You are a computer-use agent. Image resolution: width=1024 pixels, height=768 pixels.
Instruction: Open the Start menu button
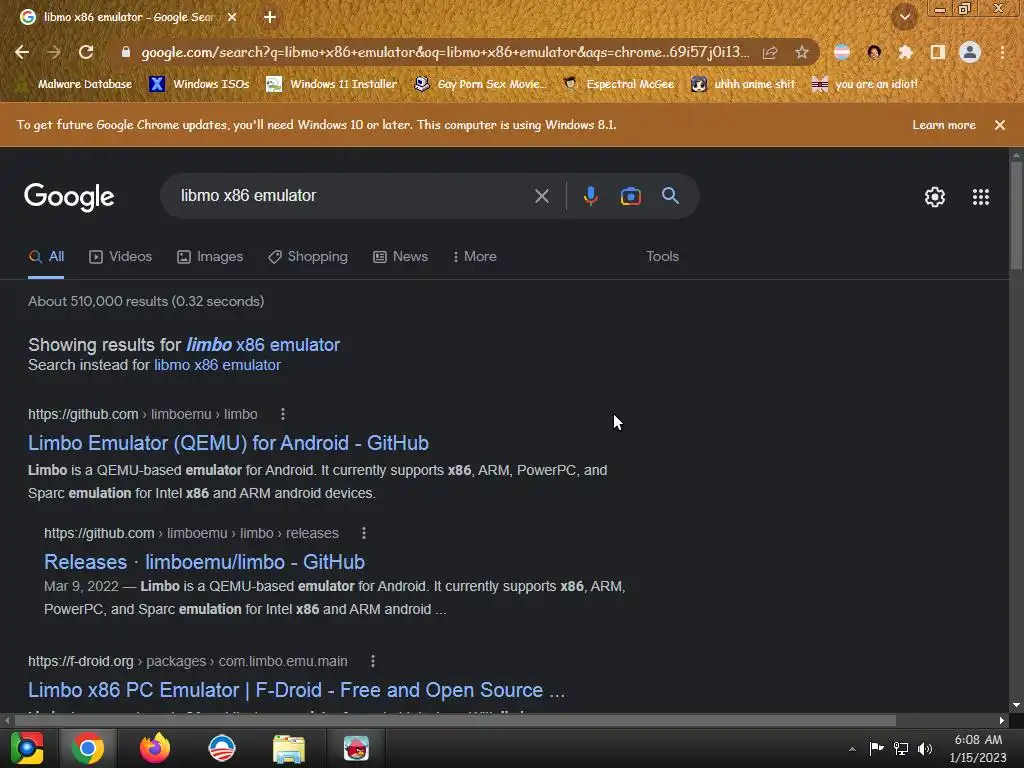(x=27, y=748)
